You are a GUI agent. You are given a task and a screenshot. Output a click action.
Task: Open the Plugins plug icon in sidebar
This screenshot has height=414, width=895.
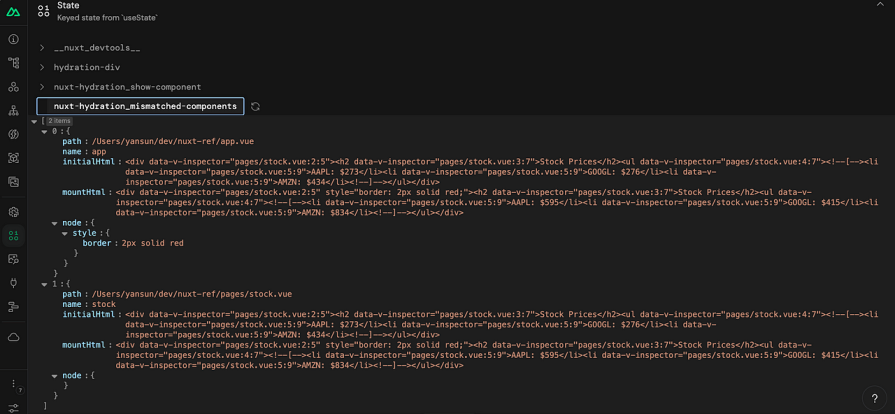(x=14, y=283)
